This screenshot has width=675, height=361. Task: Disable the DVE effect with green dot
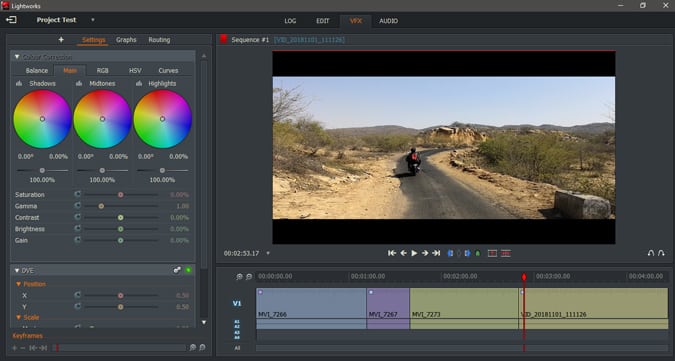click(x=188, y=270)
